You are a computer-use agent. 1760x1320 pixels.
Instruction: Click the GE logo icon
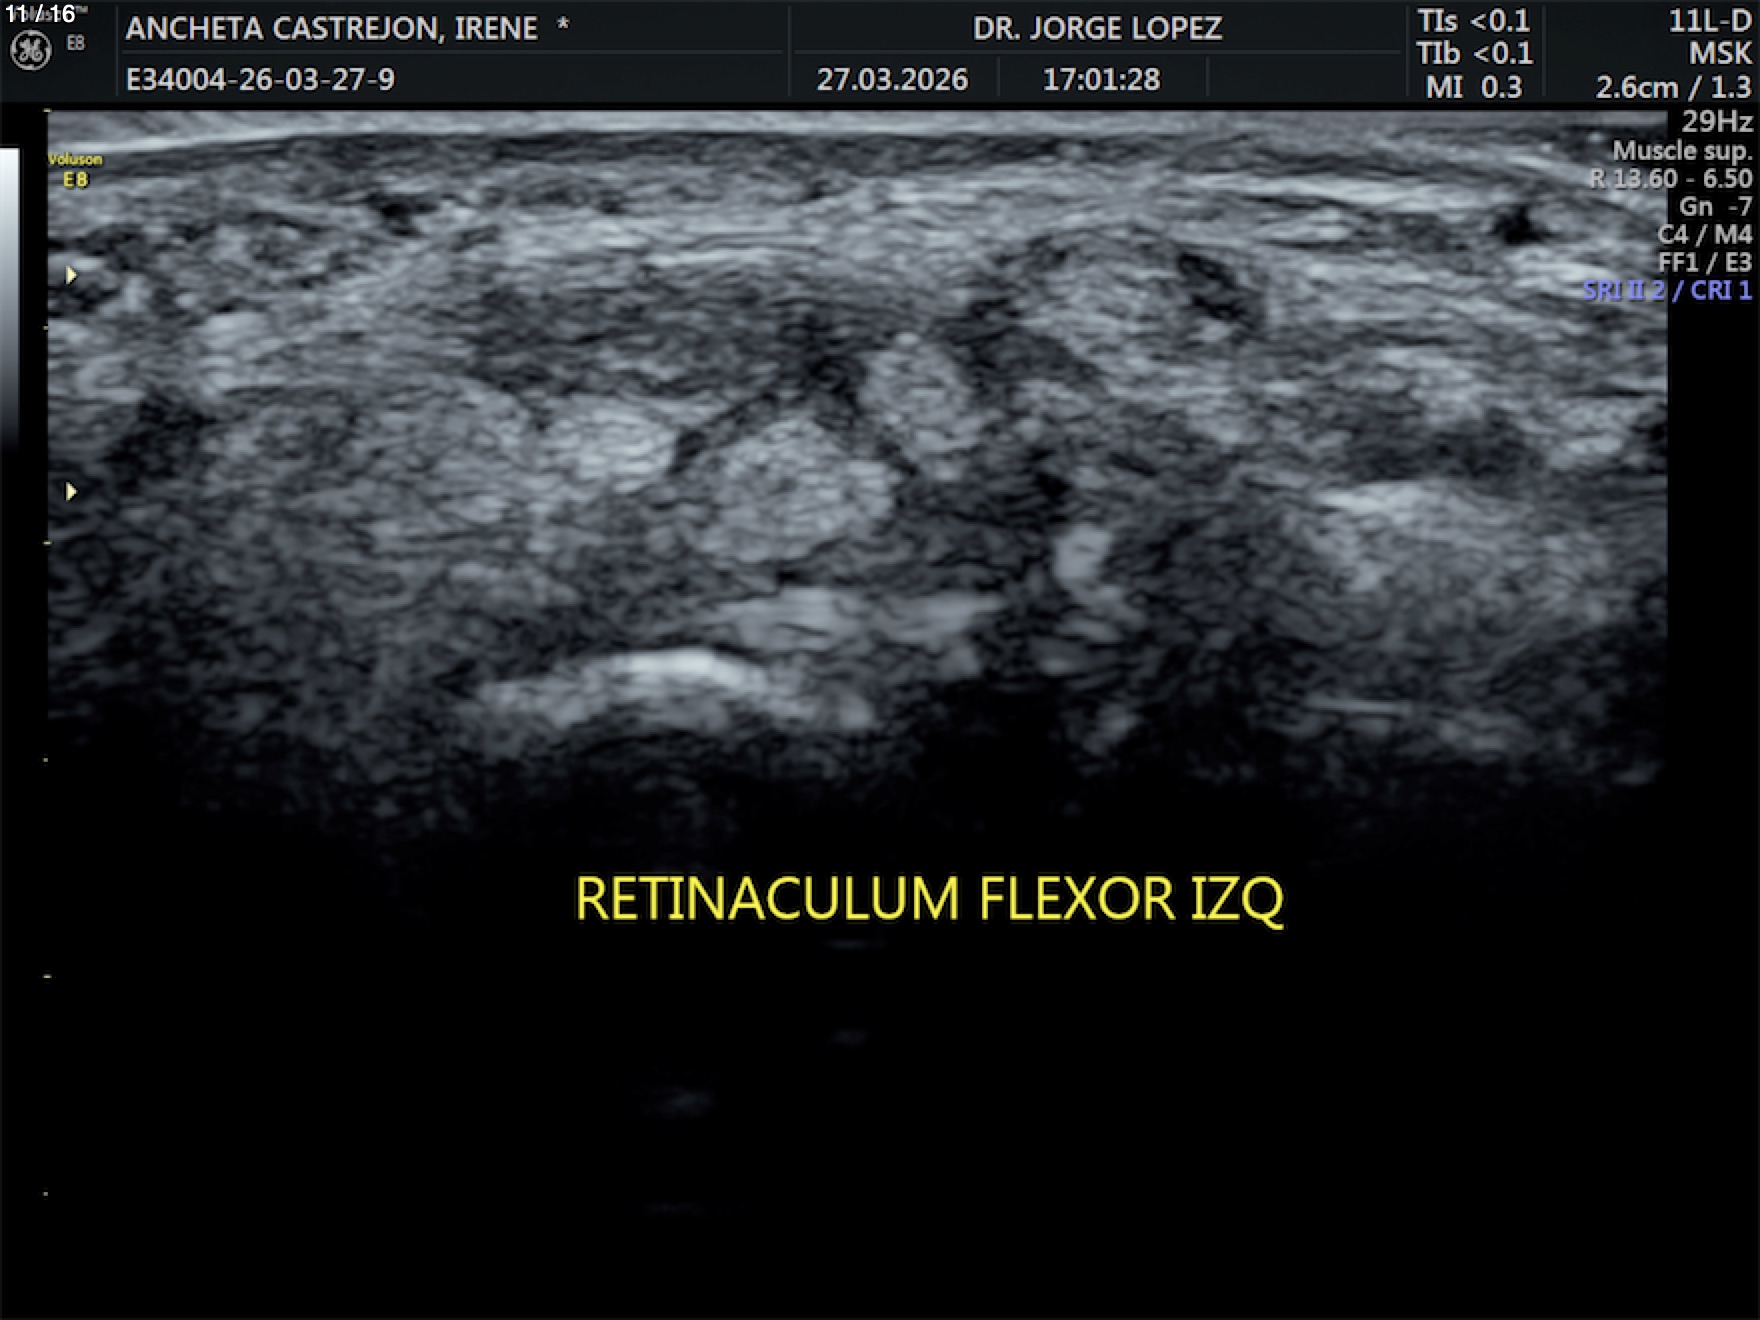30,50
